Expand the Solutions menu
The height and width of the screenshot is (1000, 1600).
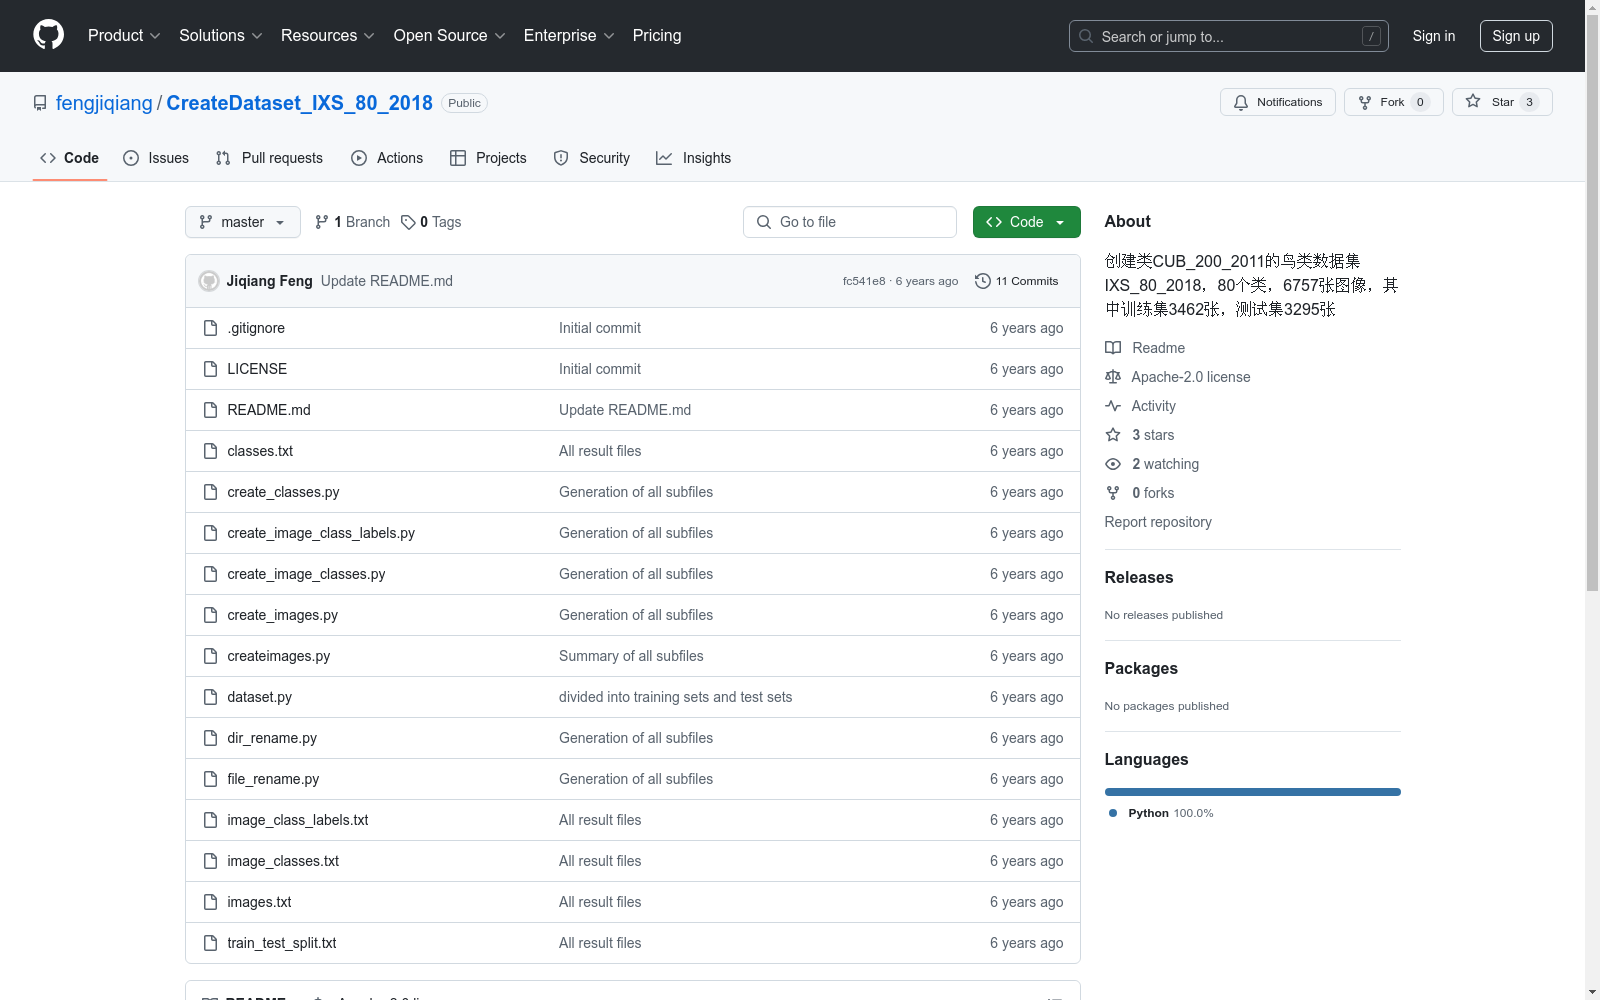click(221, 36)
